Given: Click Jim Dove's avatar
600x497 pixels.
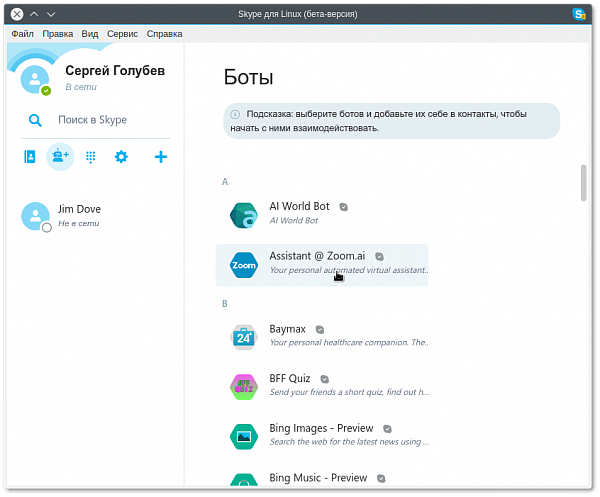Looking at the screenshot, I should (x=35, y=216).
